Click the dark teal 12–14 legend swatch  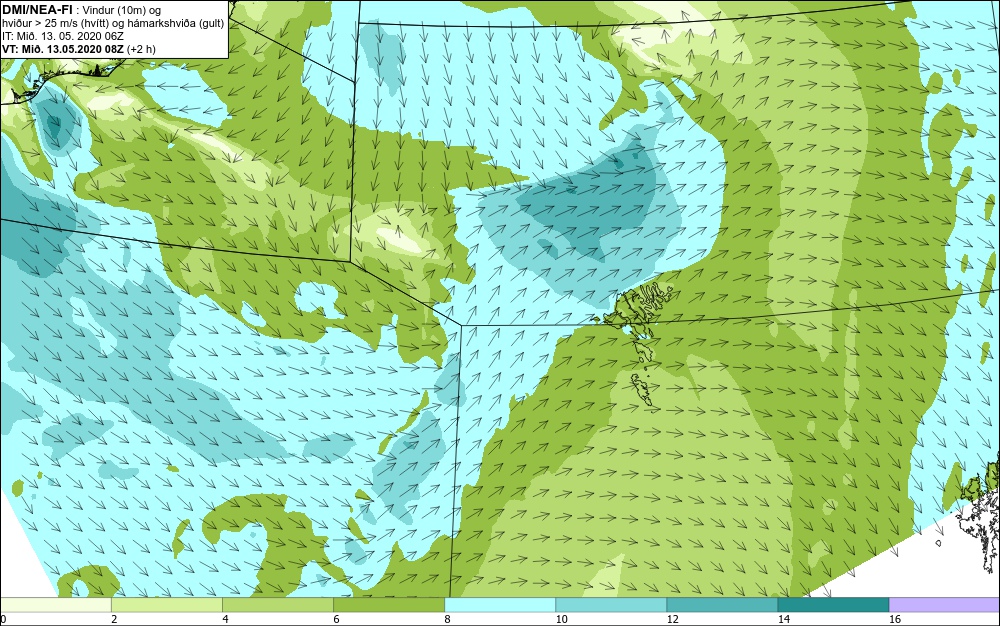pos(722,604)
